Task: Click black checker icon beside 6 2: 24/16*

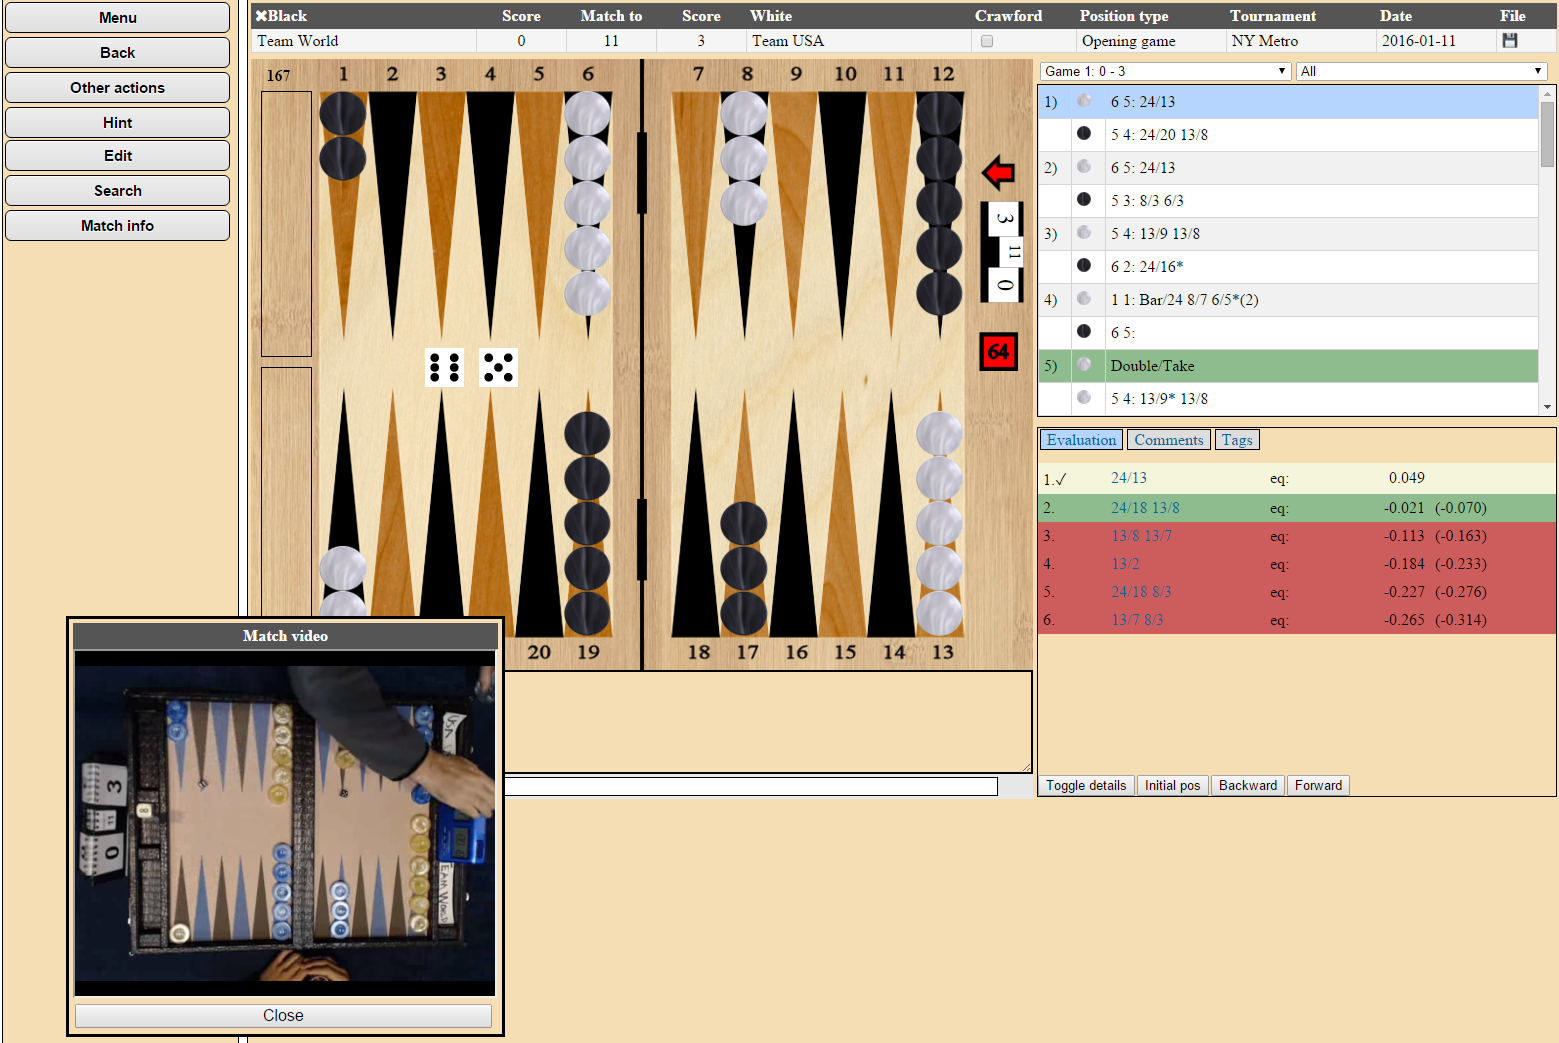Action: coord(1084,266)
